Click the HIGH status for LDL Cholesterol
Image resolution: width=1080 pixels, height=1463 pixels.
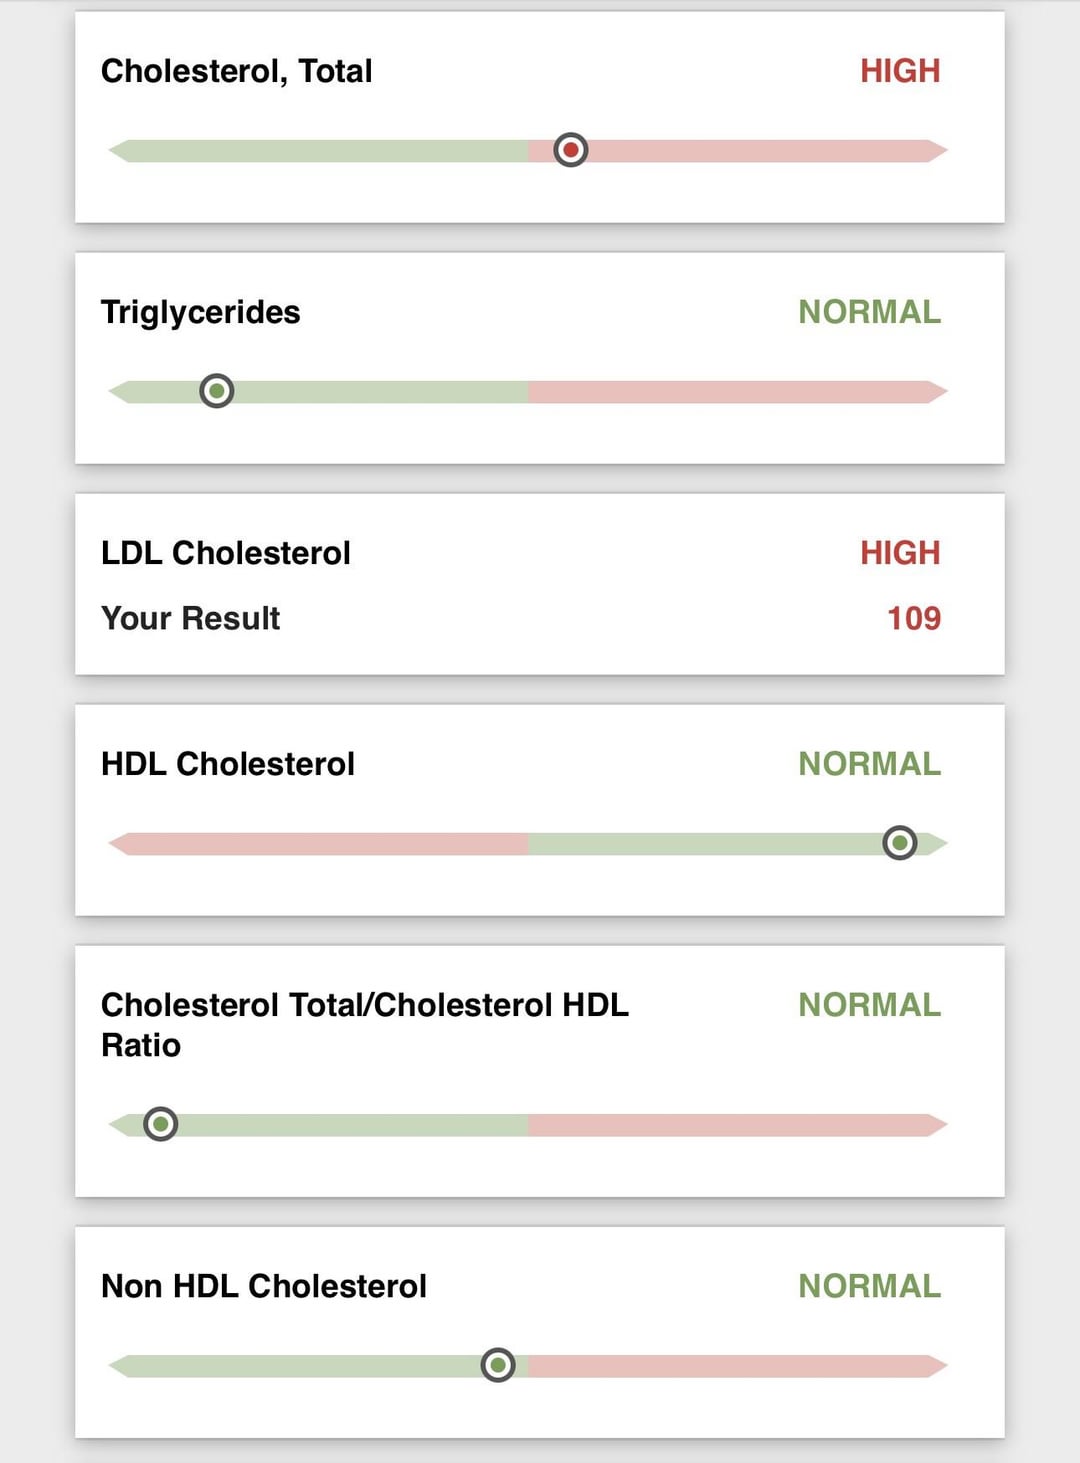click(900, 553)
